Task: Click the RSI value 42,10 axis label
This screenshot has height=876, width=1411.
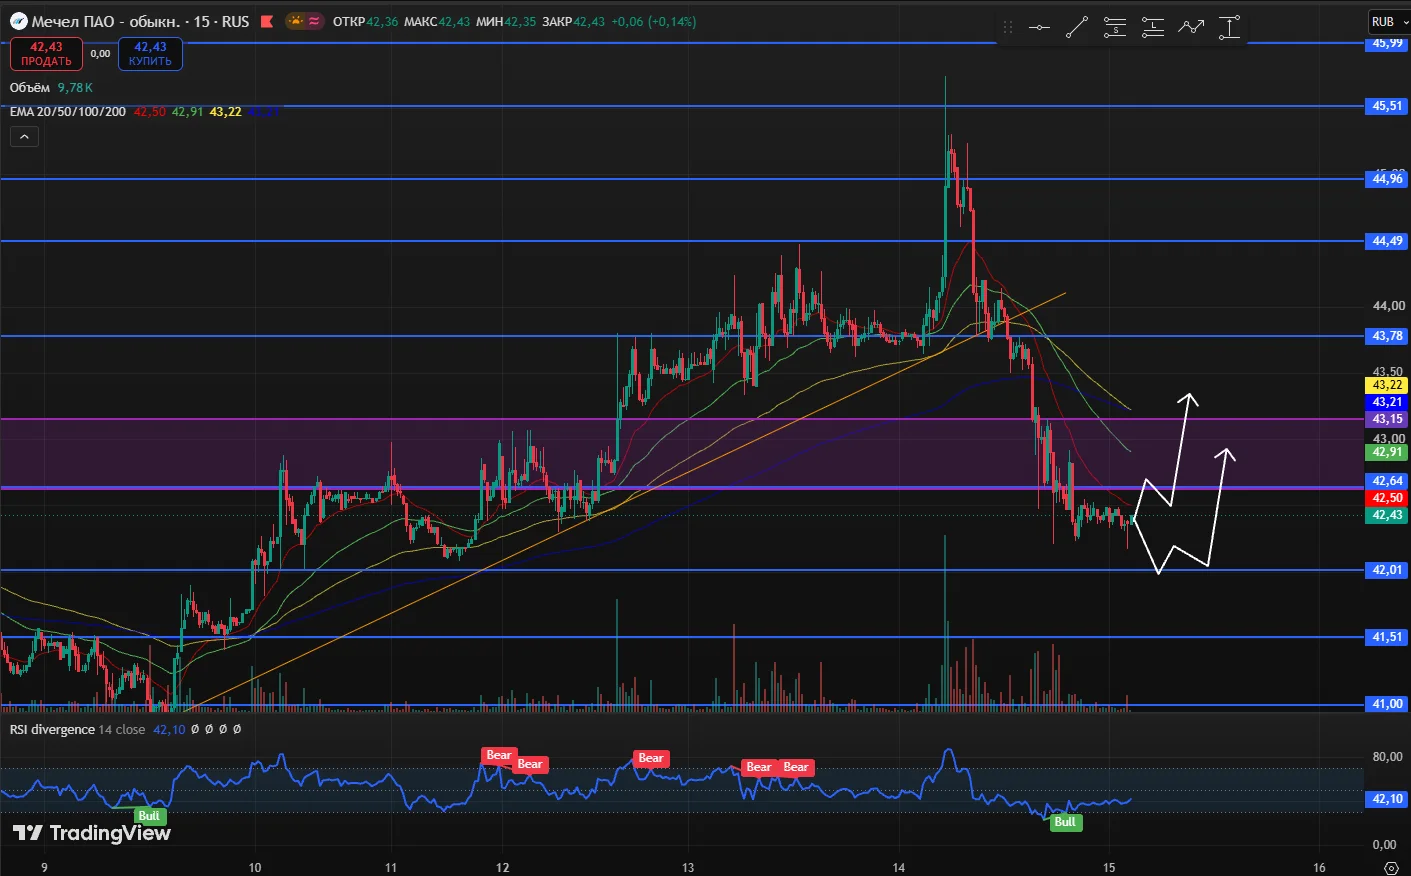Action: click(x=1387, y=799)
